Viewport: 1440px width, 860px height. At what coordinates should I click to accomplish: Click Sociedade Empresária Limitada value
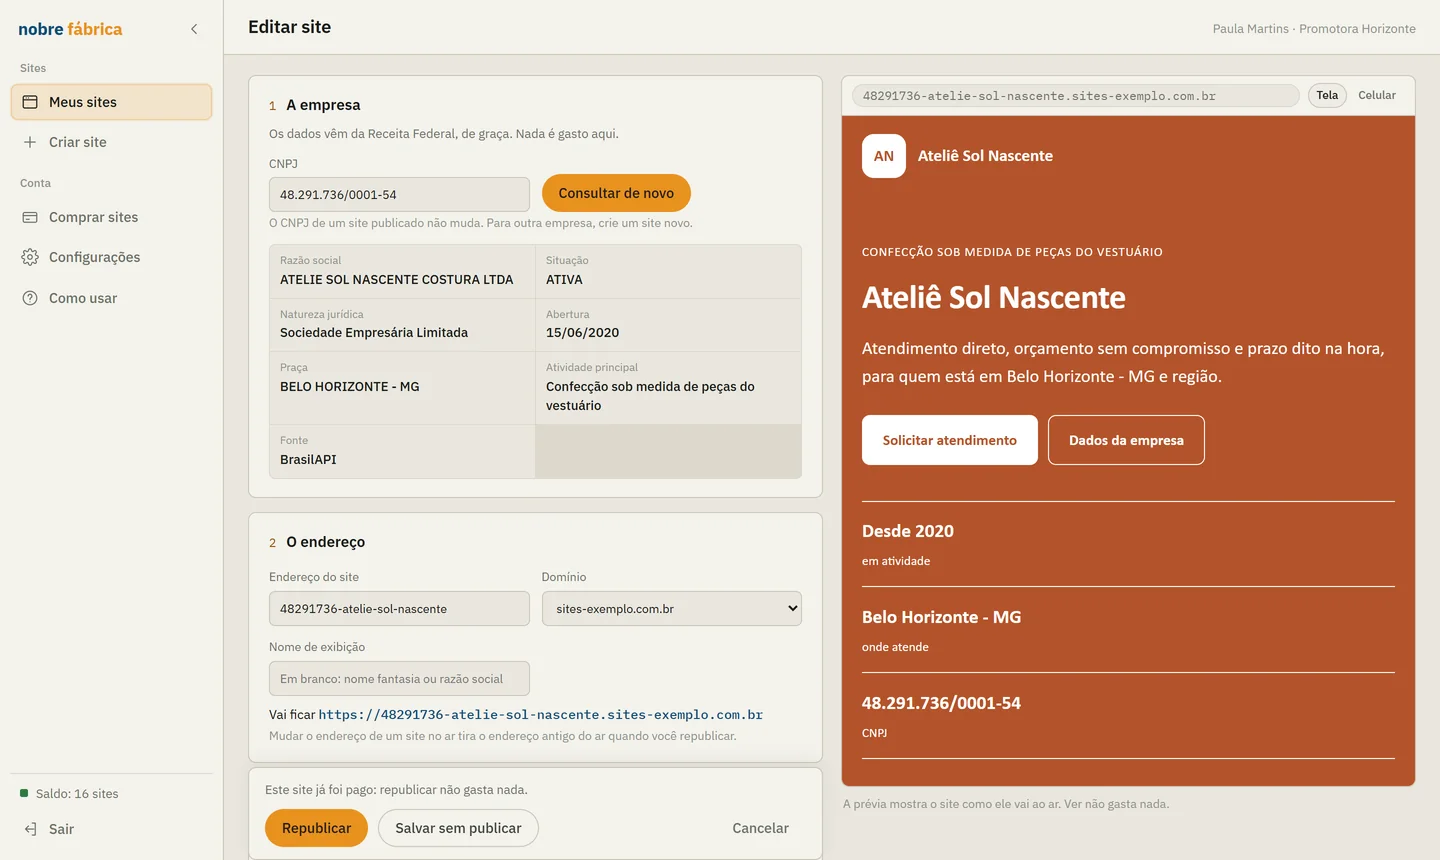pyautogui.click(x=374, y=333)
